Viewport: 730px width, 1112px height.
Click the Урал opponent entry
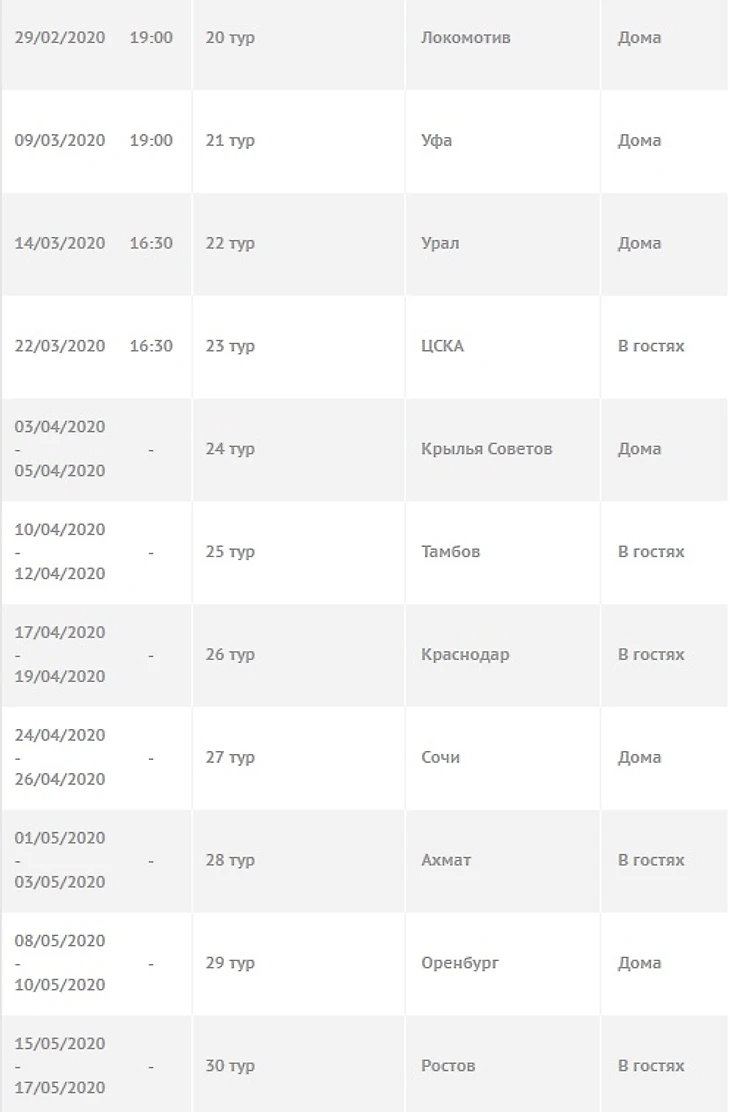tap(440, 244)
